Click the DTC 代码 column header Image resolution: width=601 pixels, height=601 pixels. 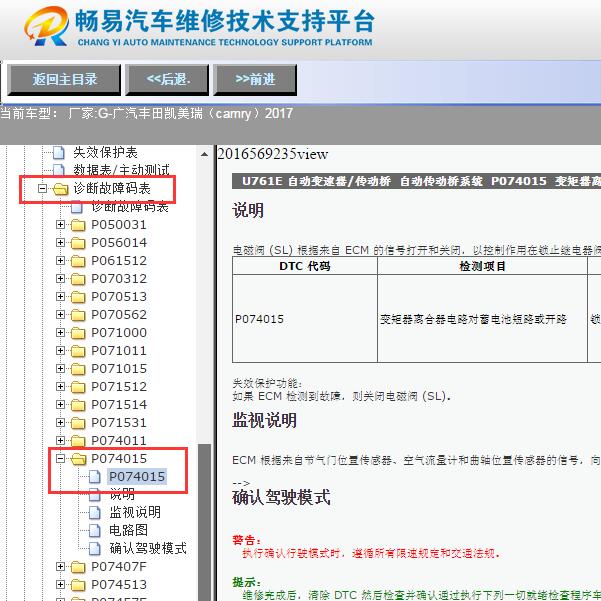[x=305, y=266]
